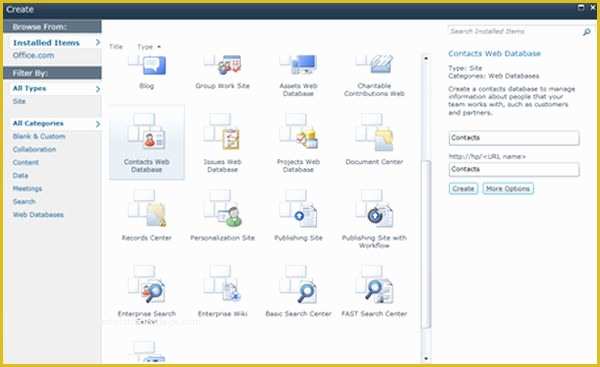The height and width of the screenshot is (367, 600).
Task: Pick the Assets Web Database template
Action: point(298,75)
